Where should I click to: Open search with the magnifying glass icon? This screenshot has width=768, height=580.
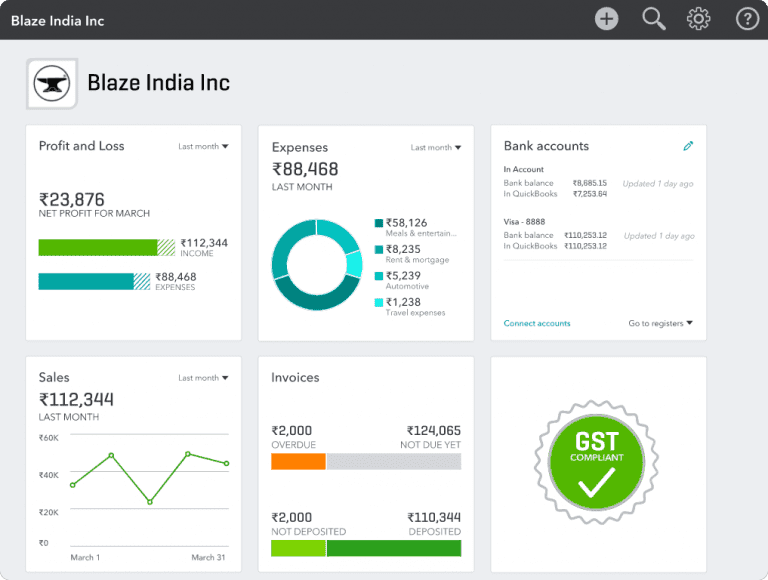tap(653, 19)
